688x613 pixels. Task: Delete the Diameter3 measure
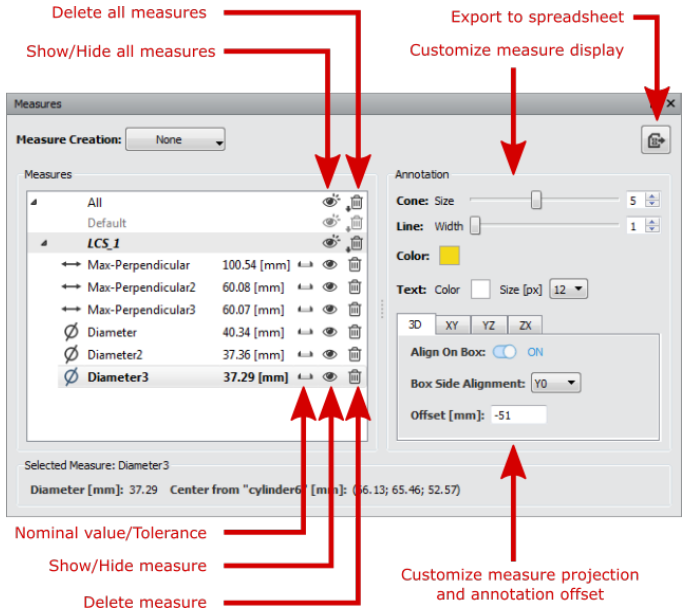tap(355, 377)
